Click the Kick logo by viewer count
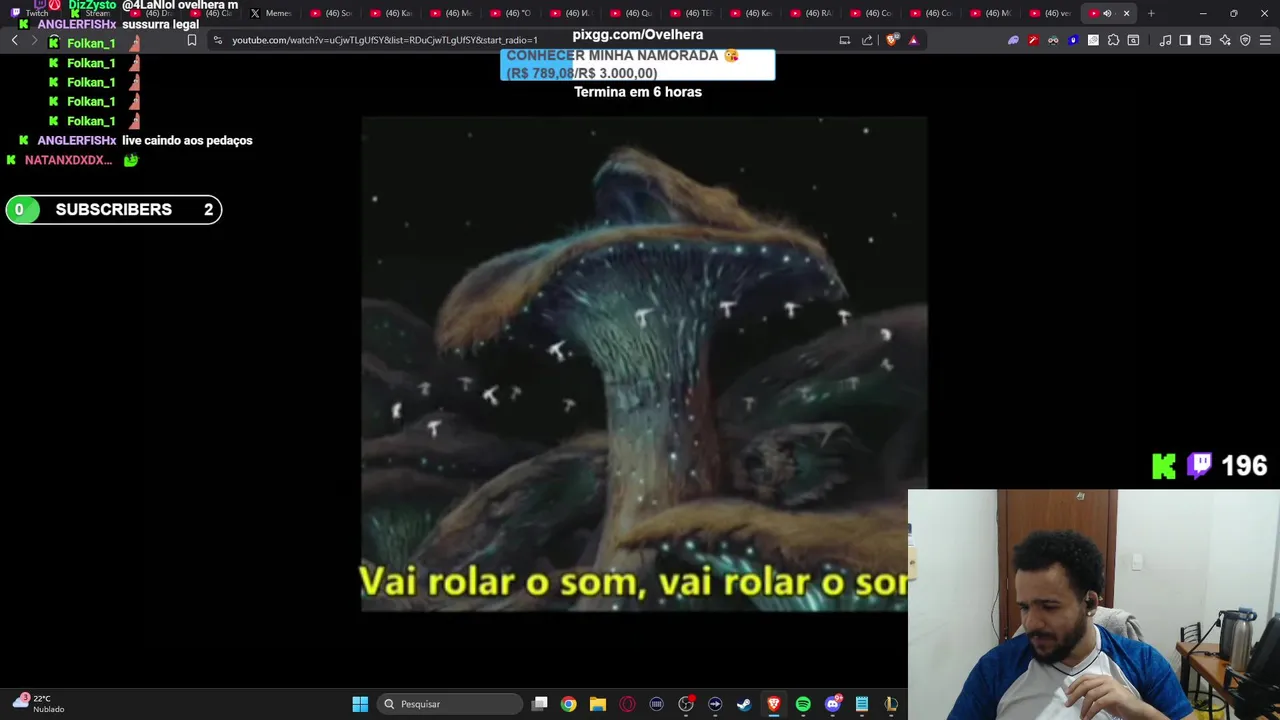The height and width of the screenshot is (720, 1280). pos(1164,466)
